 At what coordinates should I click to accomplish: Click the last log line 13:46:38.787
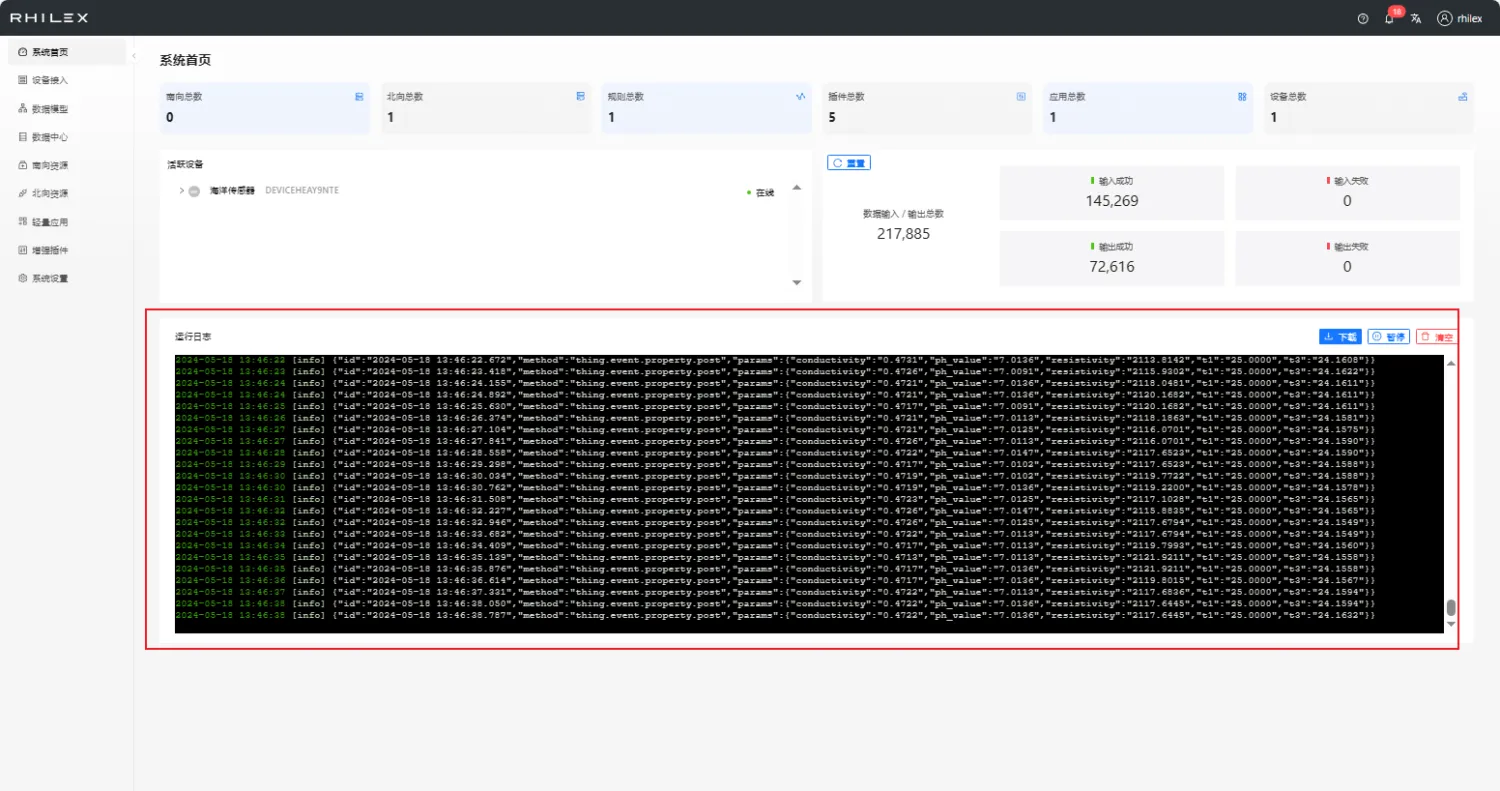pyautogui.click(x=775, y=615)
